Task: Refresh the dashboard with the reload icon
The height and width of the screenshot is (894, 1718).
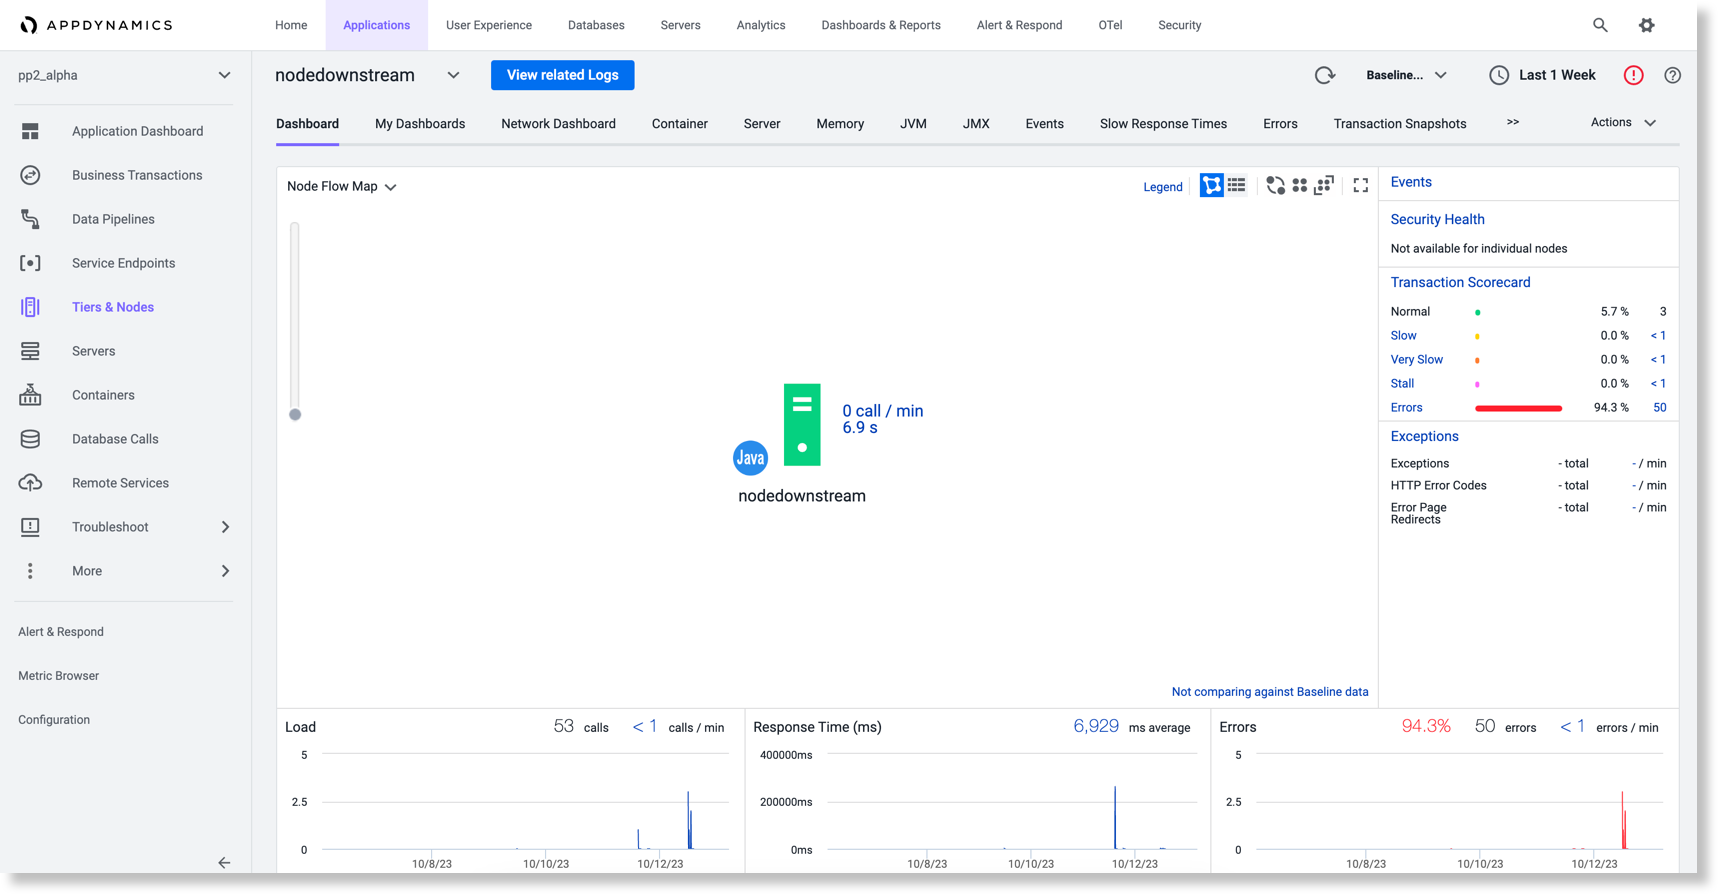Action: coord(1325,75)
